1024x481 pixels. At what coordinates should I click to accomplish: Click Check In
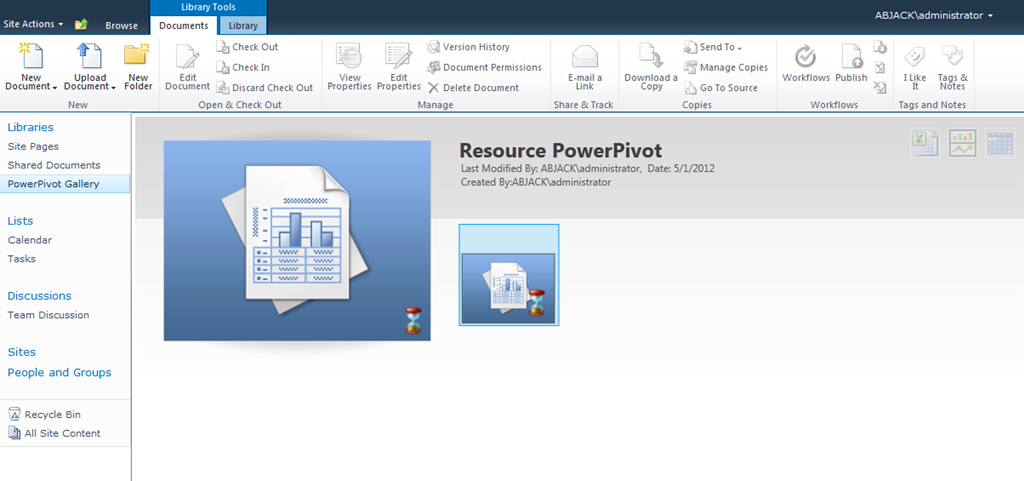coord(242,67)
